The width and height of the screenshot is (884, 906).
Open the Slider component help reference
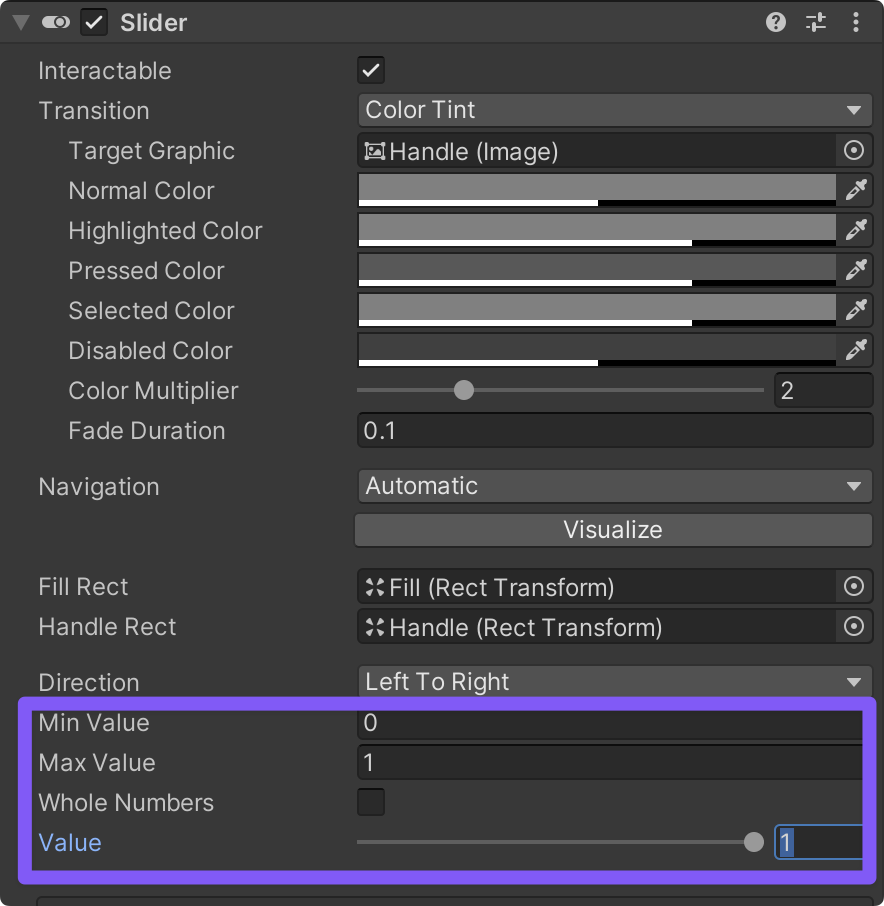tap(776, 22)
